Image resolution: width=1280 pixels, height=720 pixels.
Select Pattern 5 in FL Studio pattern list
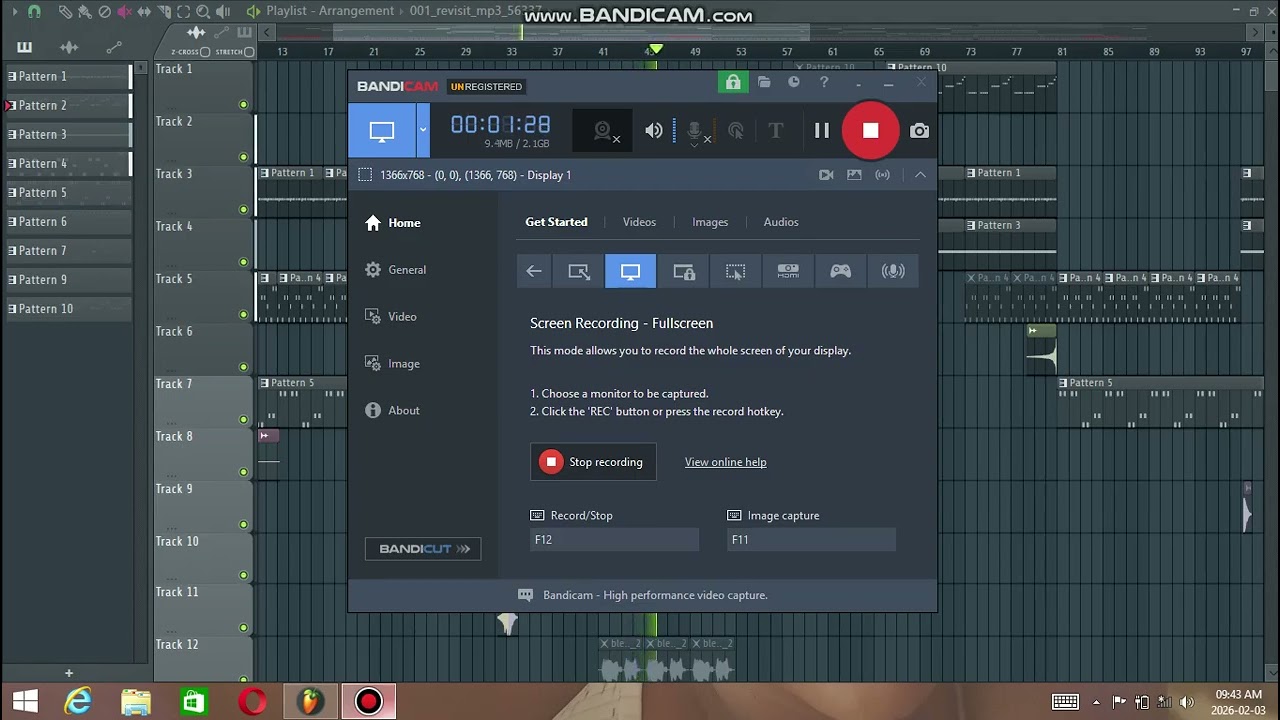[x=69, y=193]
